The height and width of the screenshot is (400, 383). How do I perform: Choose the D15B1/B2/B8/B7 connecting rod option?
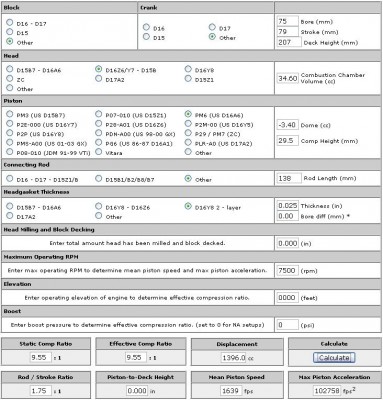(98, 179)
